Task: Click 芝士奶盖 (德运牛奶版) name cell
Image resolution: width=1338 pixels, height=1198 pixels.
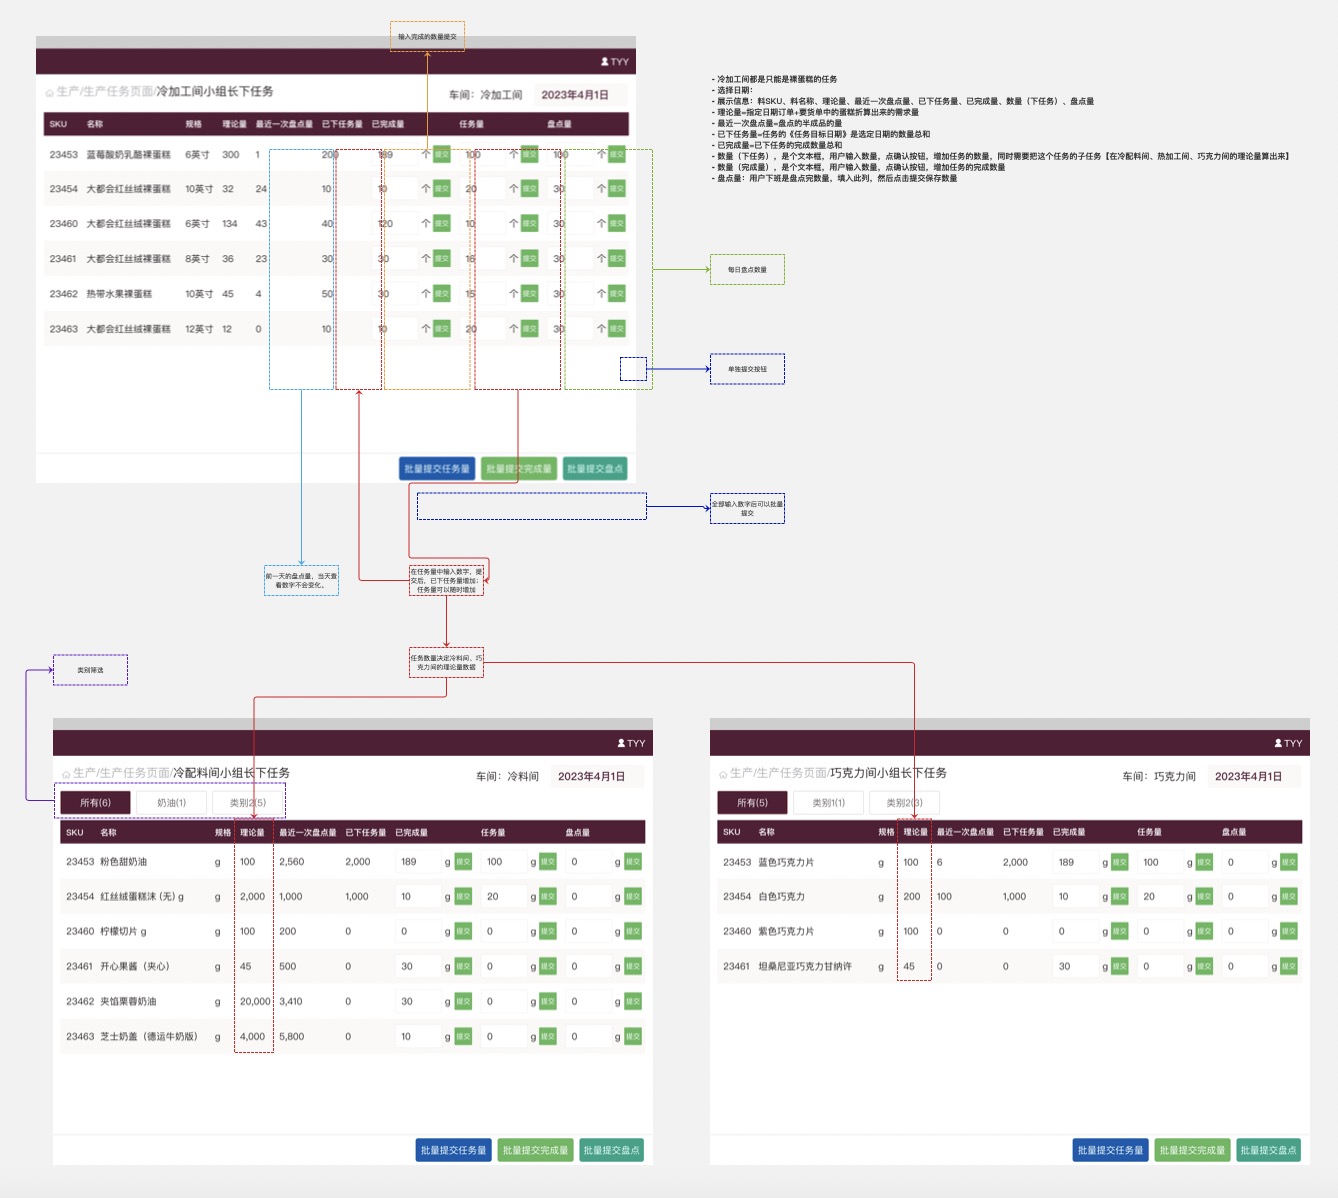Action: click(x=148, y=1036)
